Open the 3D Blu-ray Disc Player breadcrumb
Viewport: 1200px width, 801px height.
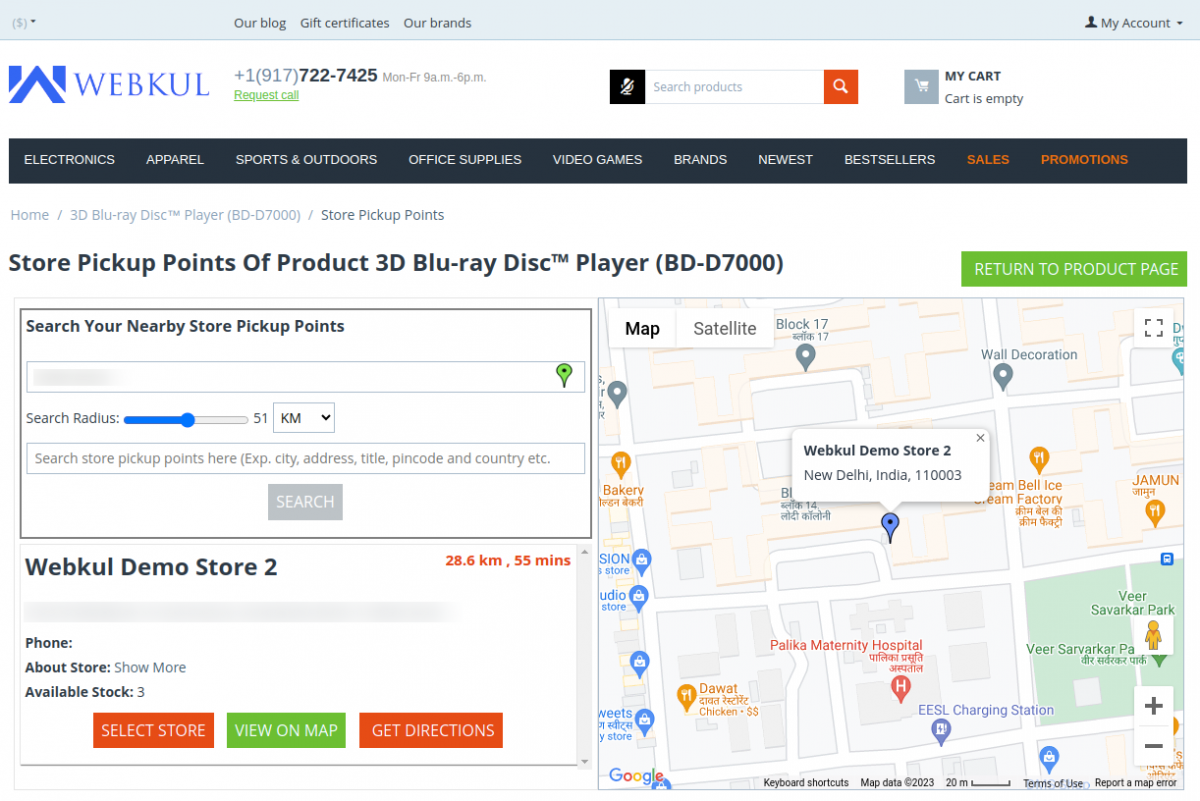pyautogui.click(x=185, y=215)
